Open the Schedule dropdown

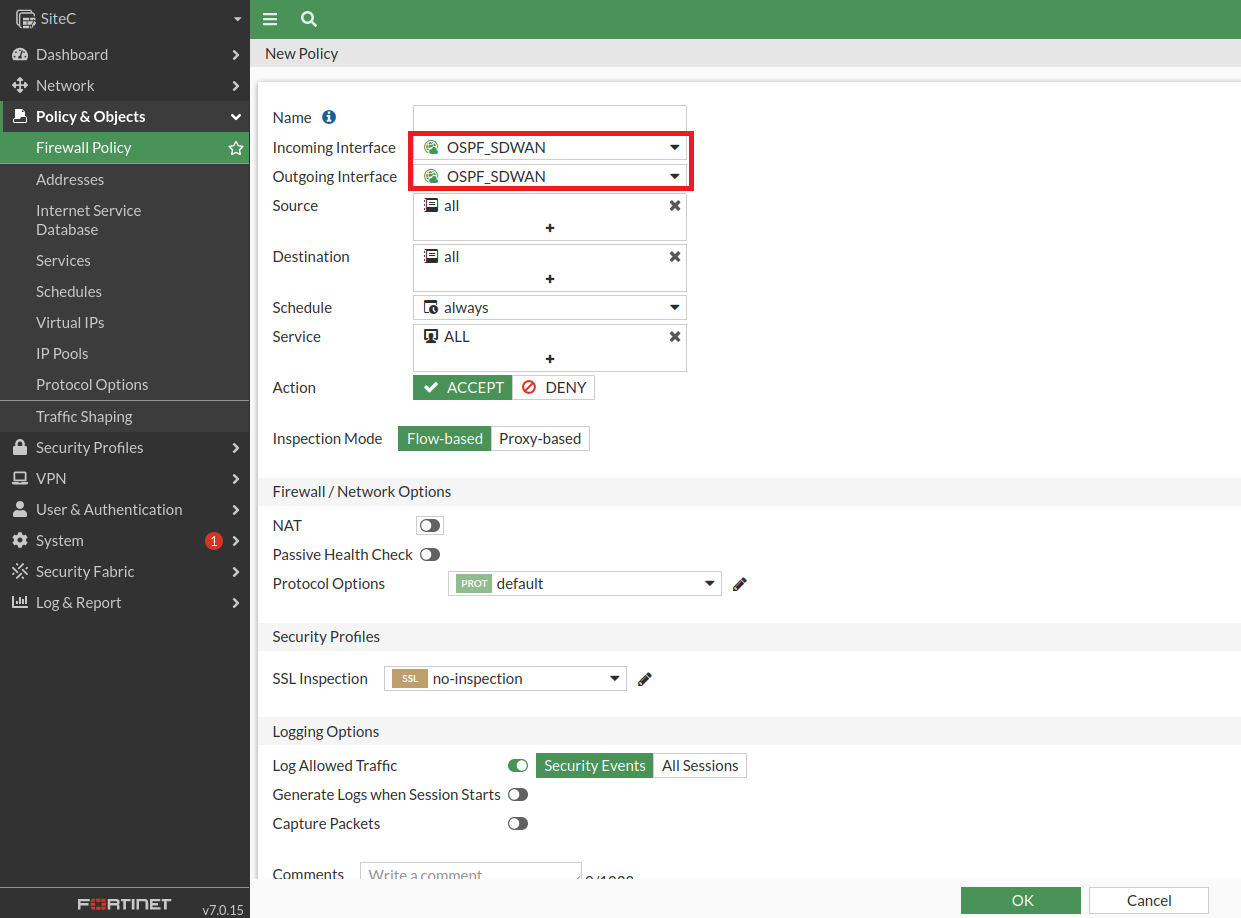pyautogui.click(x=550, y=307)
